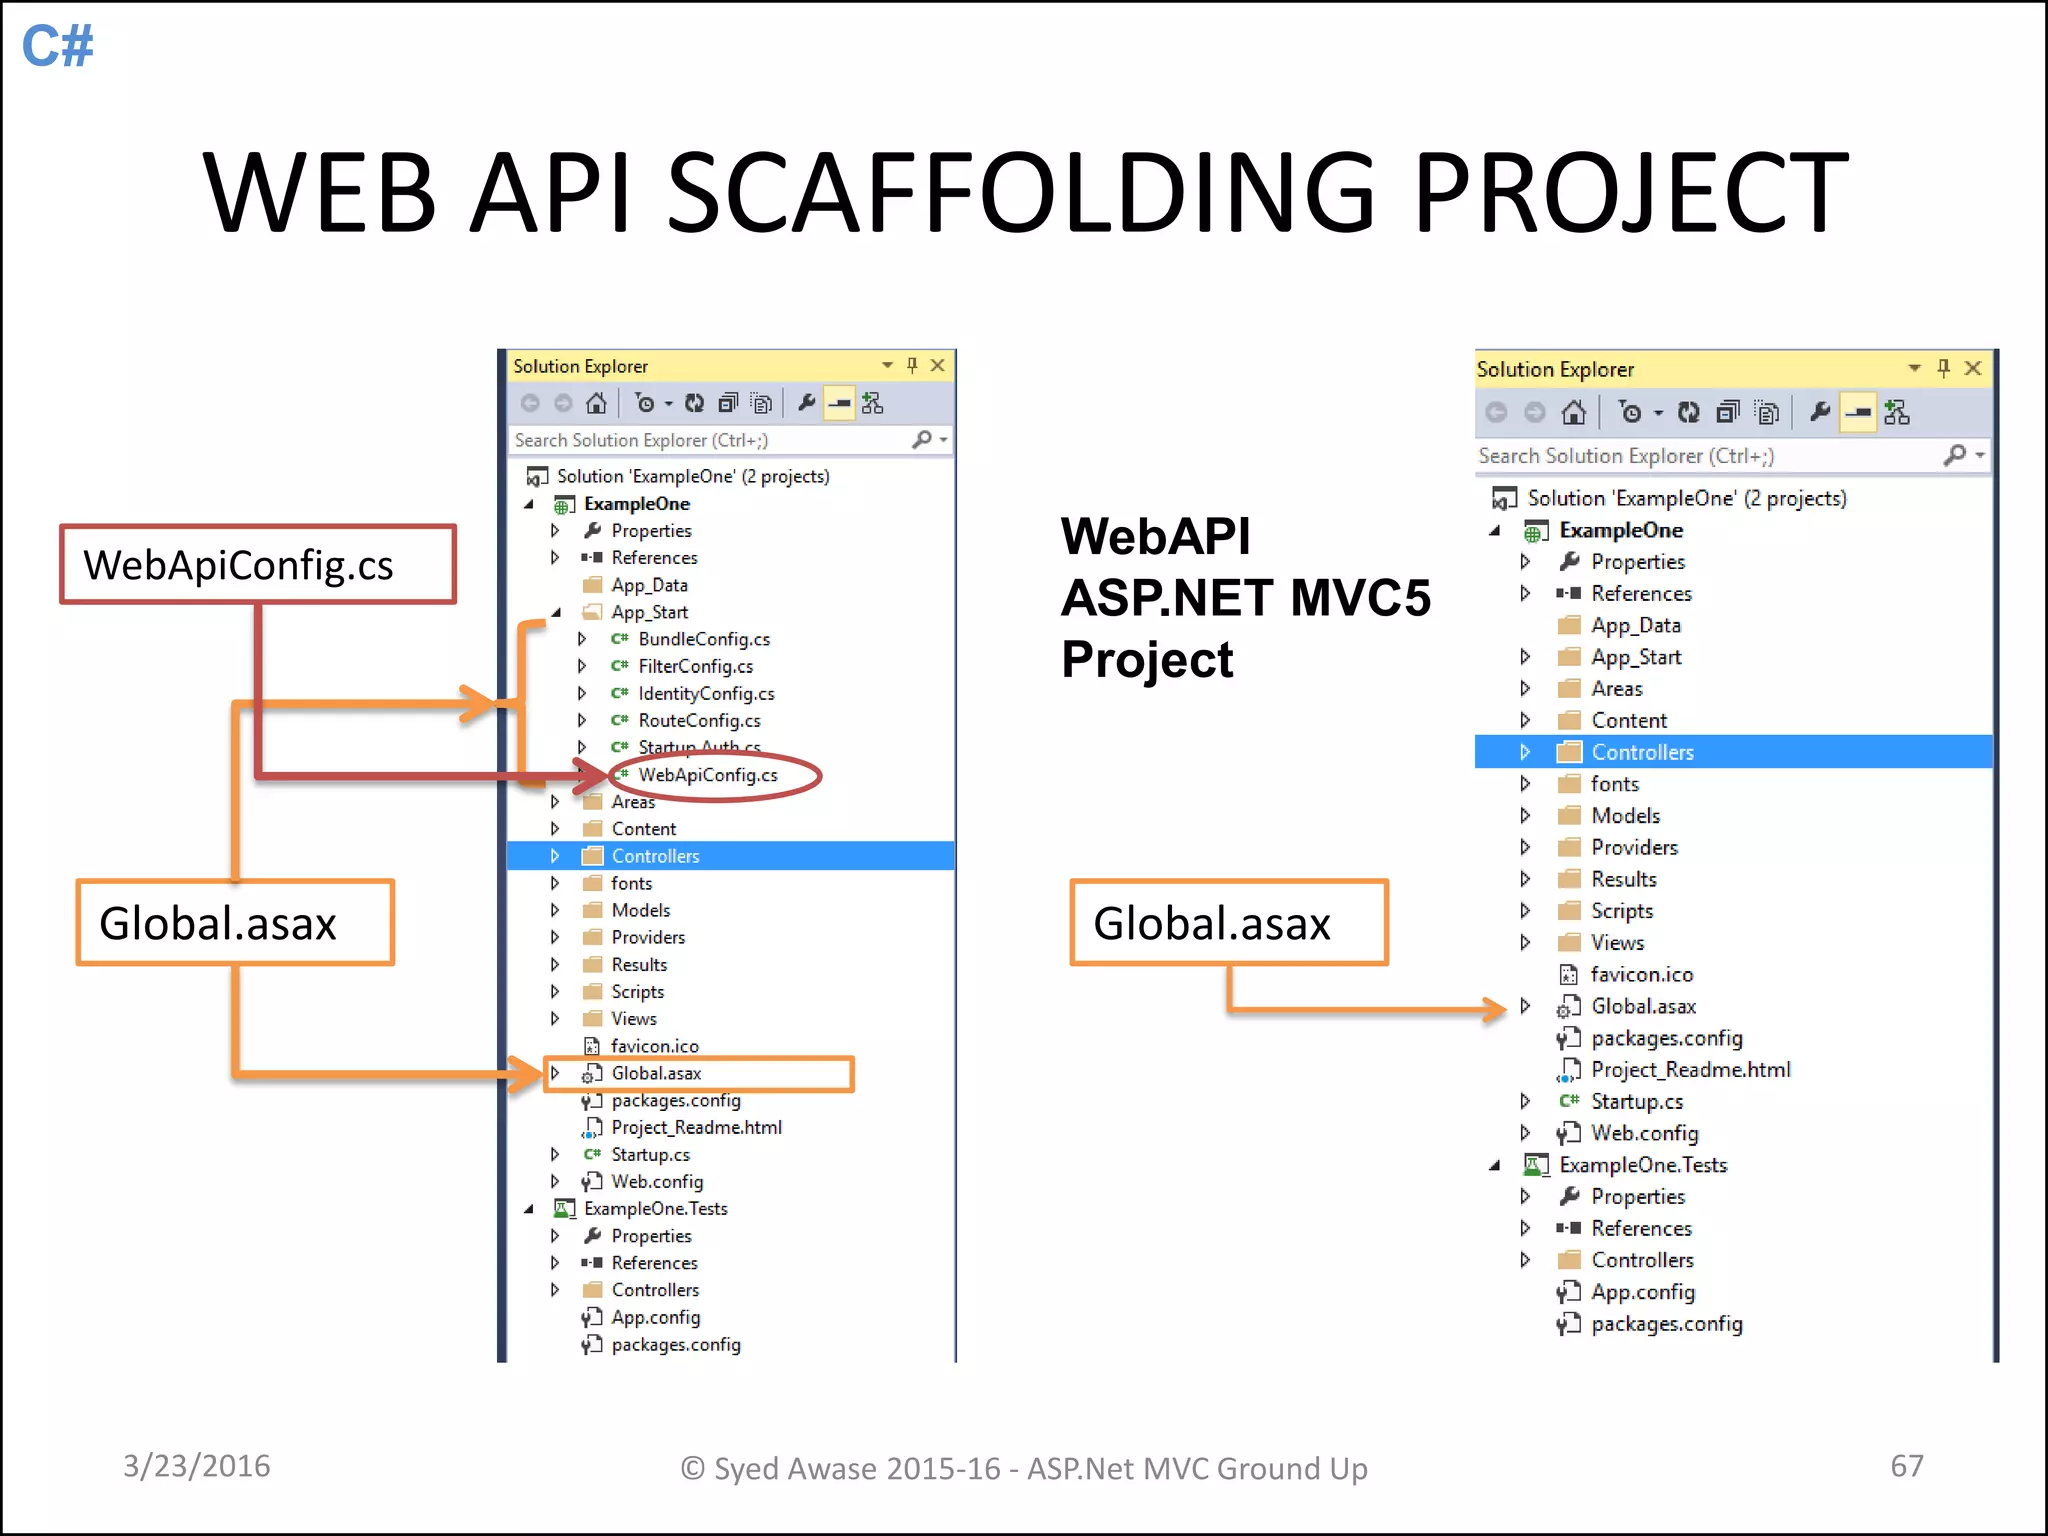This screenshot has width=2048, height=1536.
Task: Collapse ExampleOne.Tests project in right tree
Action: (1495, 1165)
